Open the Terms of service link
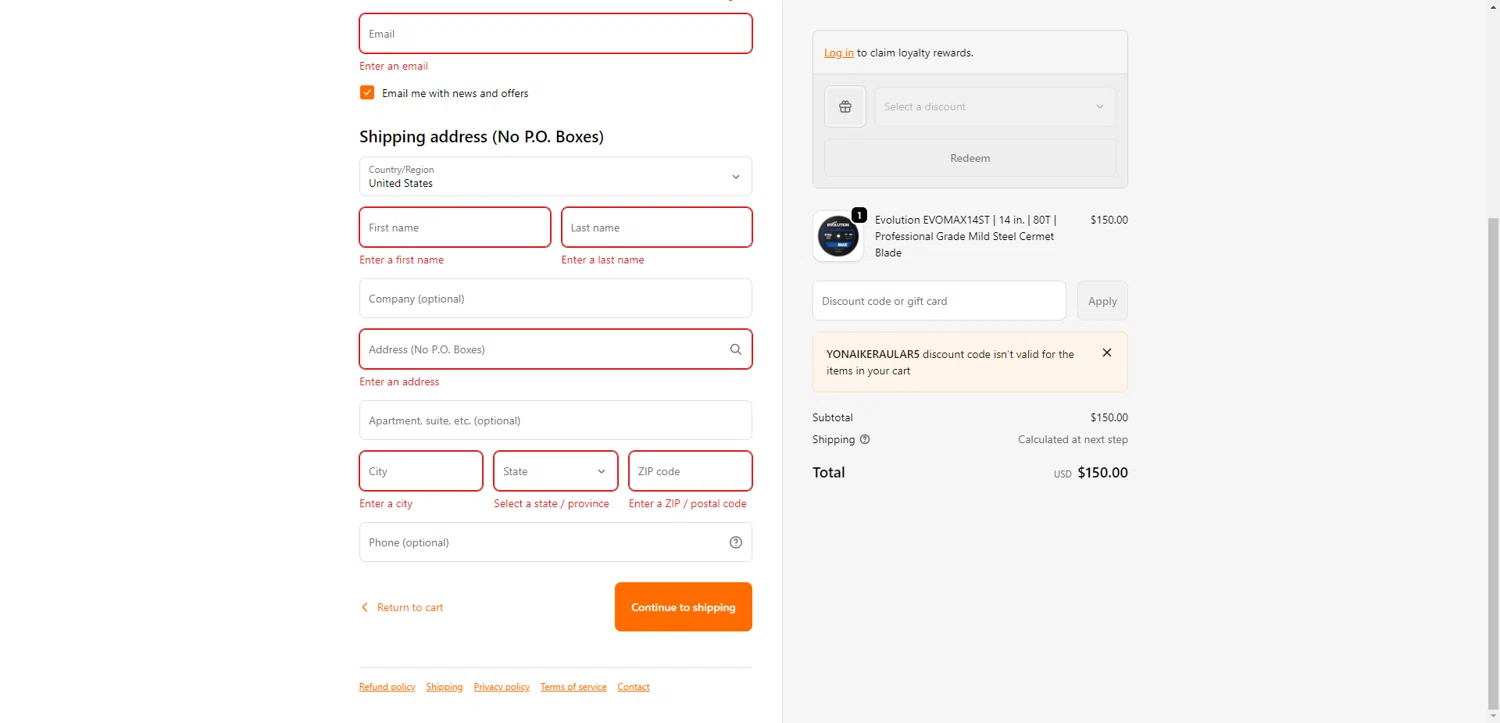 [x=573, y=687]
